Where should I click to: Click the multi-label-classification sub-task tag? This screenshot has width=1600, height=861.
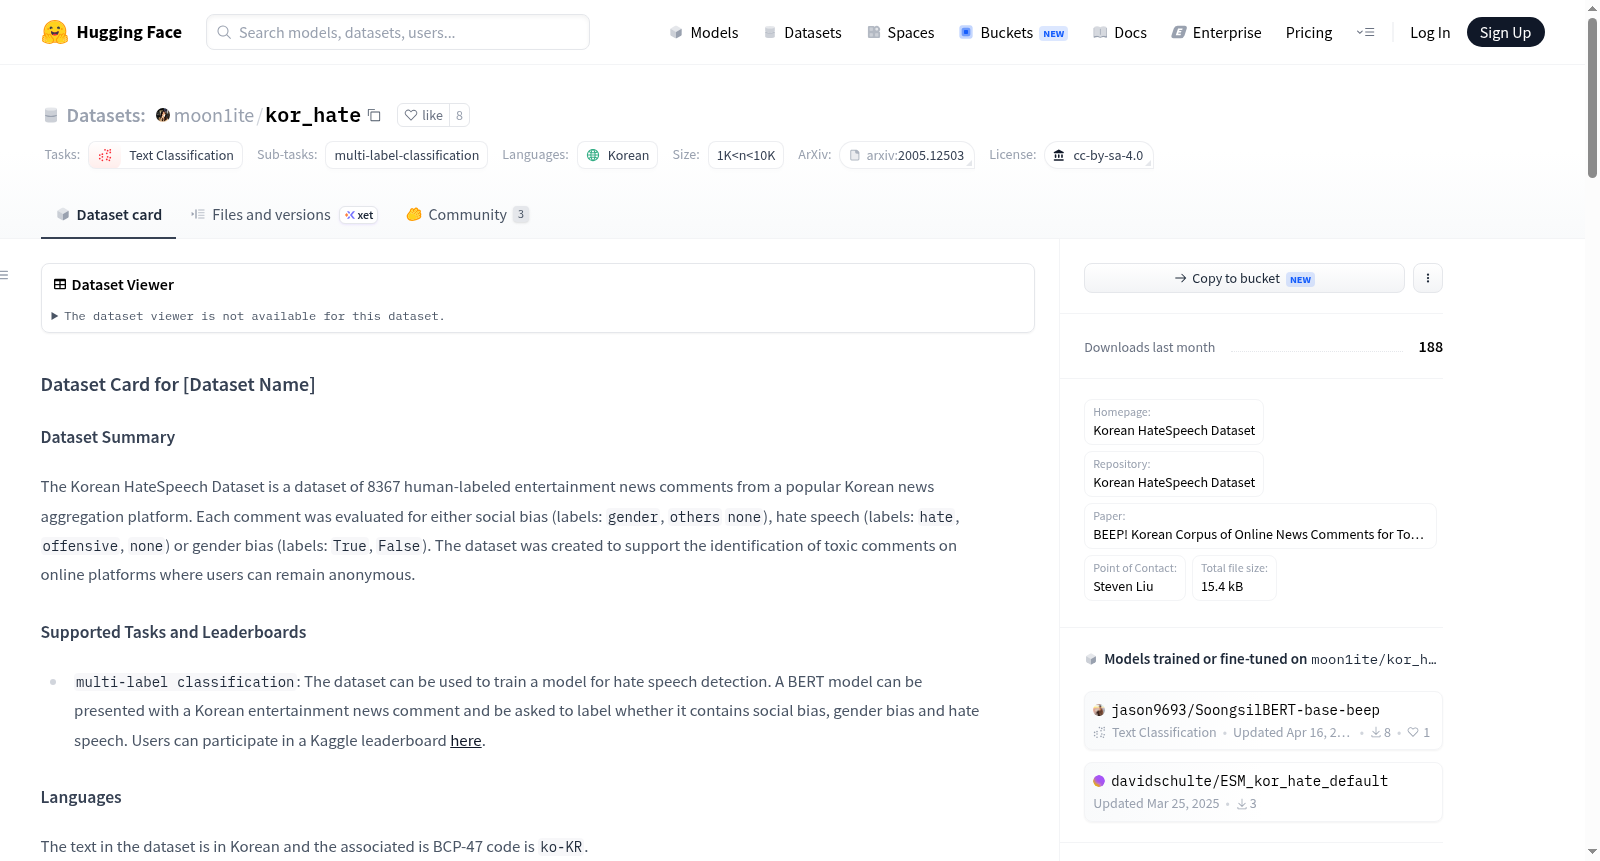(406, 155)
